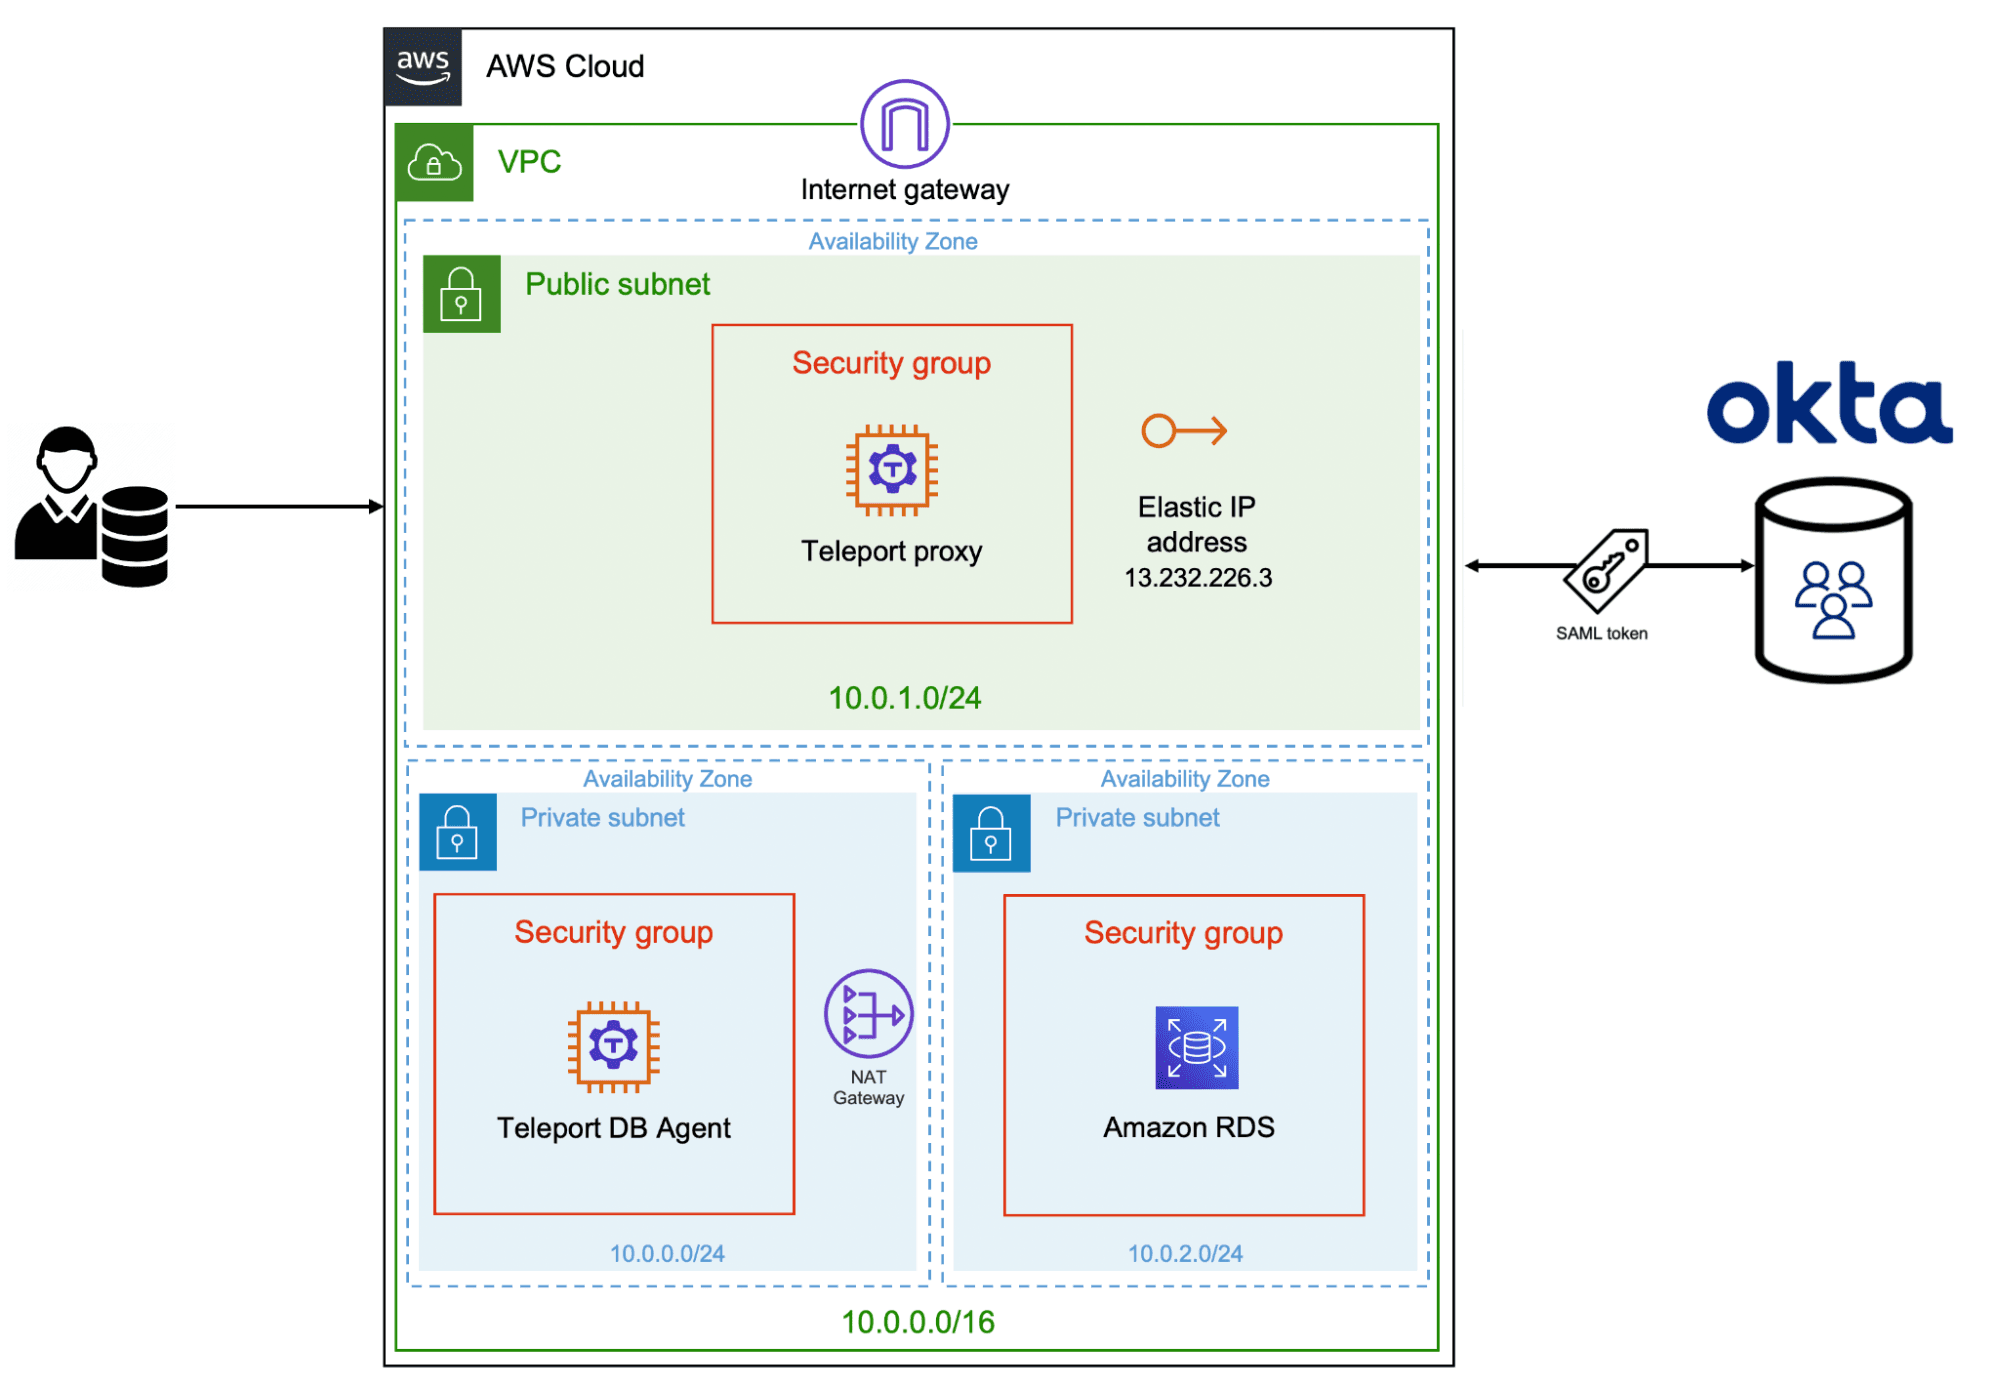Image resolution: width=1999 pixels, height=1384 pixels.
Task: Click the Public subnet label
Action: click(617, 284)
